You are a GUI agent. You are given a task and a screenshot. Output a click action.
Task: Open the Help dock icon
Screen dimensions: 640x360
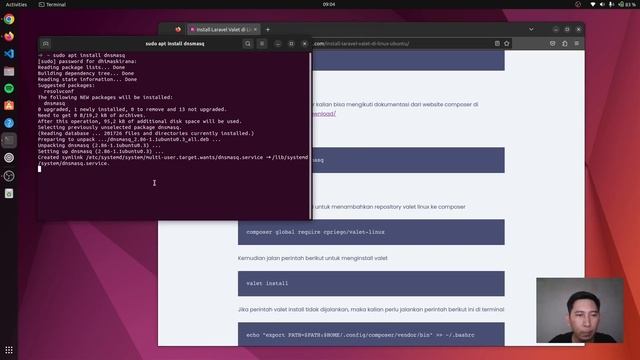(9, 123)
